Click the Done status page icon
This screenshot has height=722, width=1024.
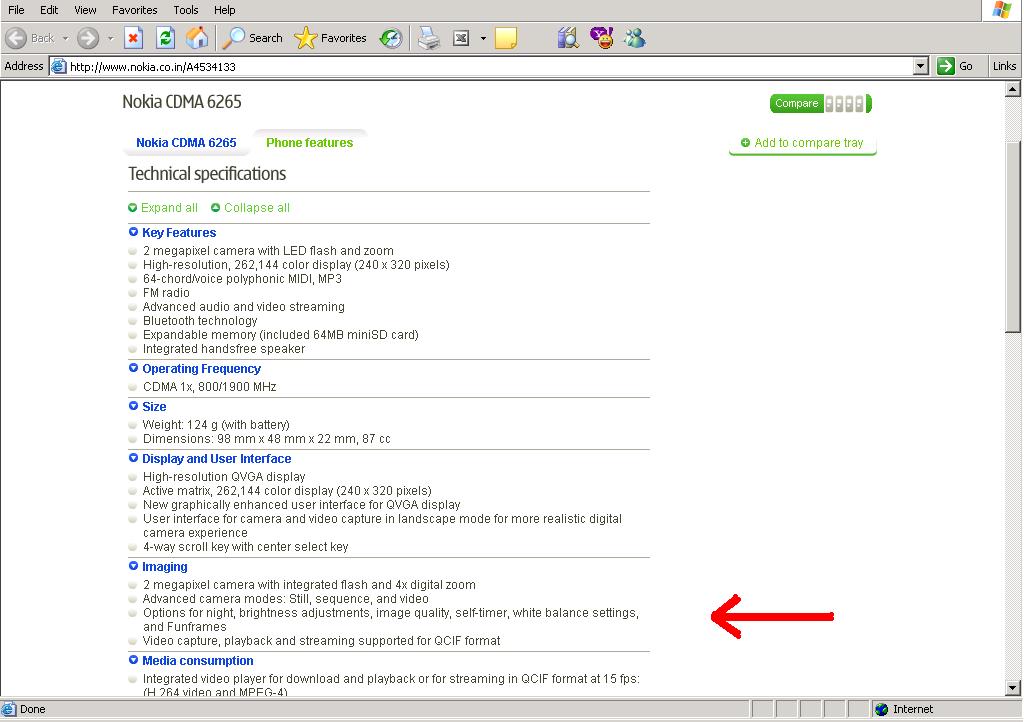pyautogui.click(x=8, y=709)
